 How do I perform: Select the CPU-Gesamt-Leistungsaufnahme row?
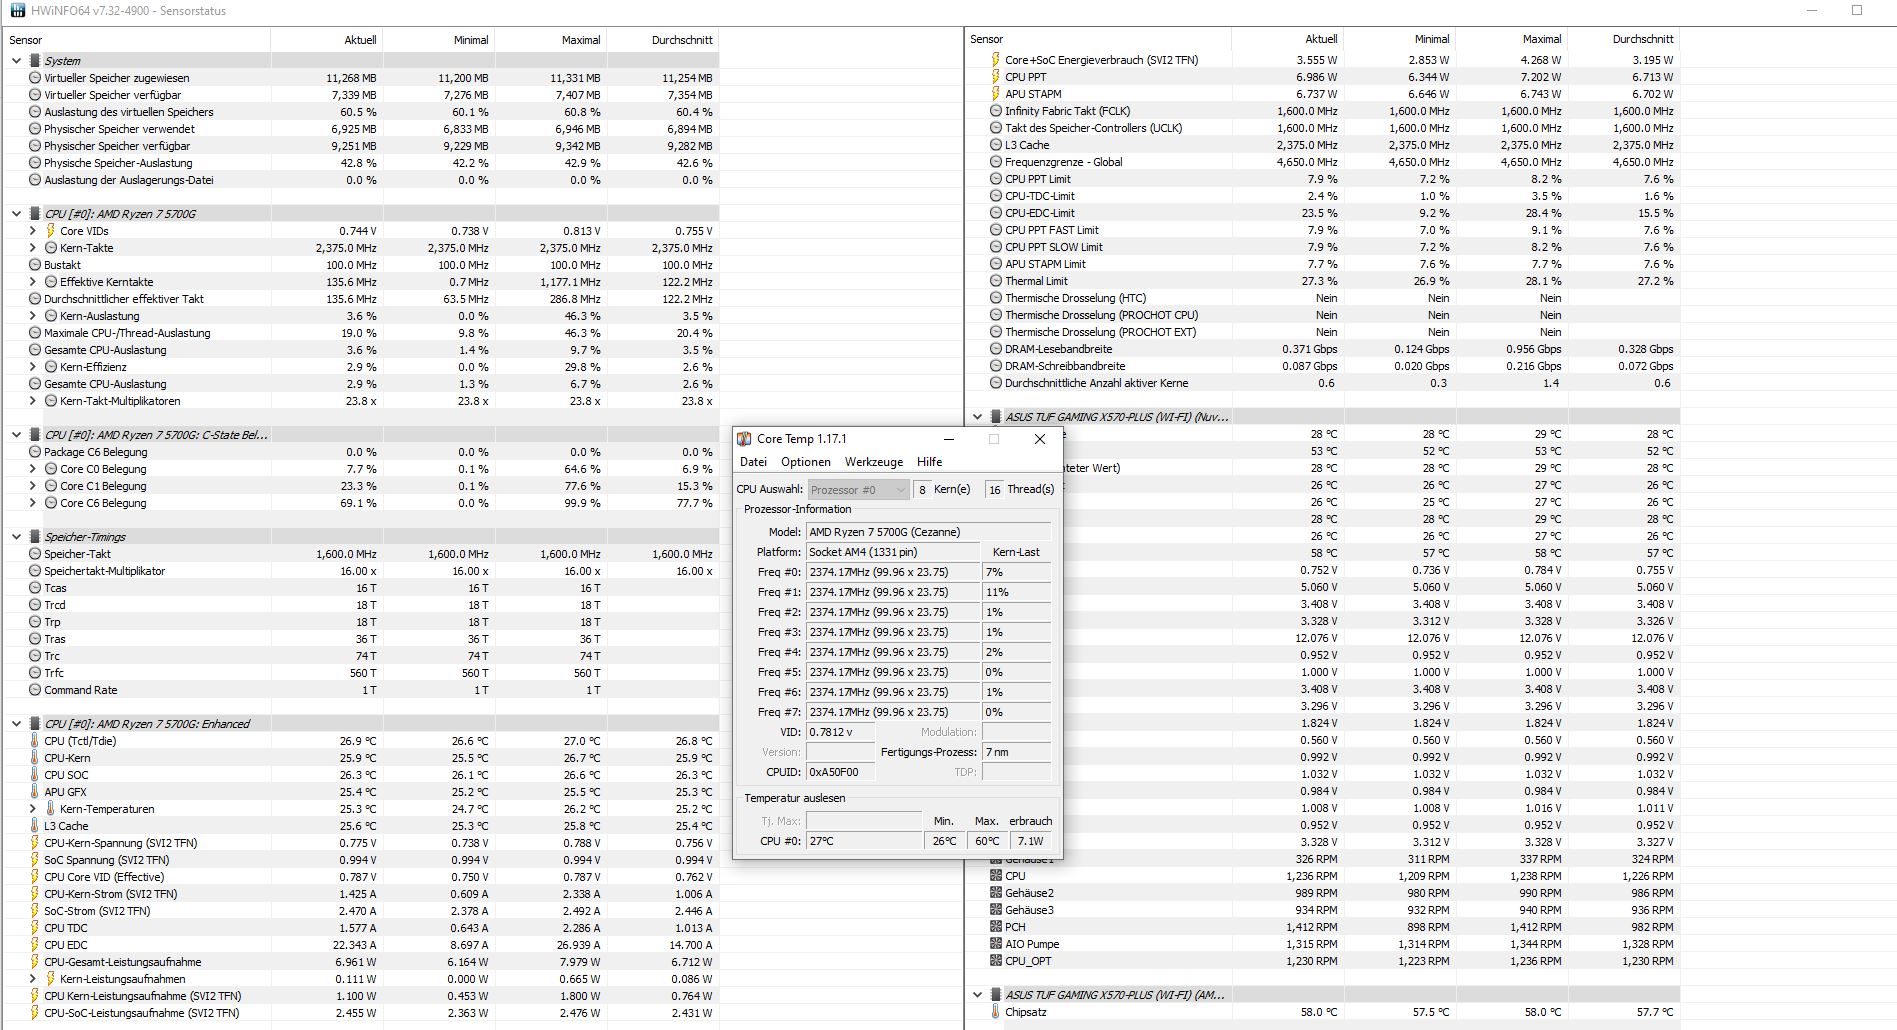(x=361, y=962)
